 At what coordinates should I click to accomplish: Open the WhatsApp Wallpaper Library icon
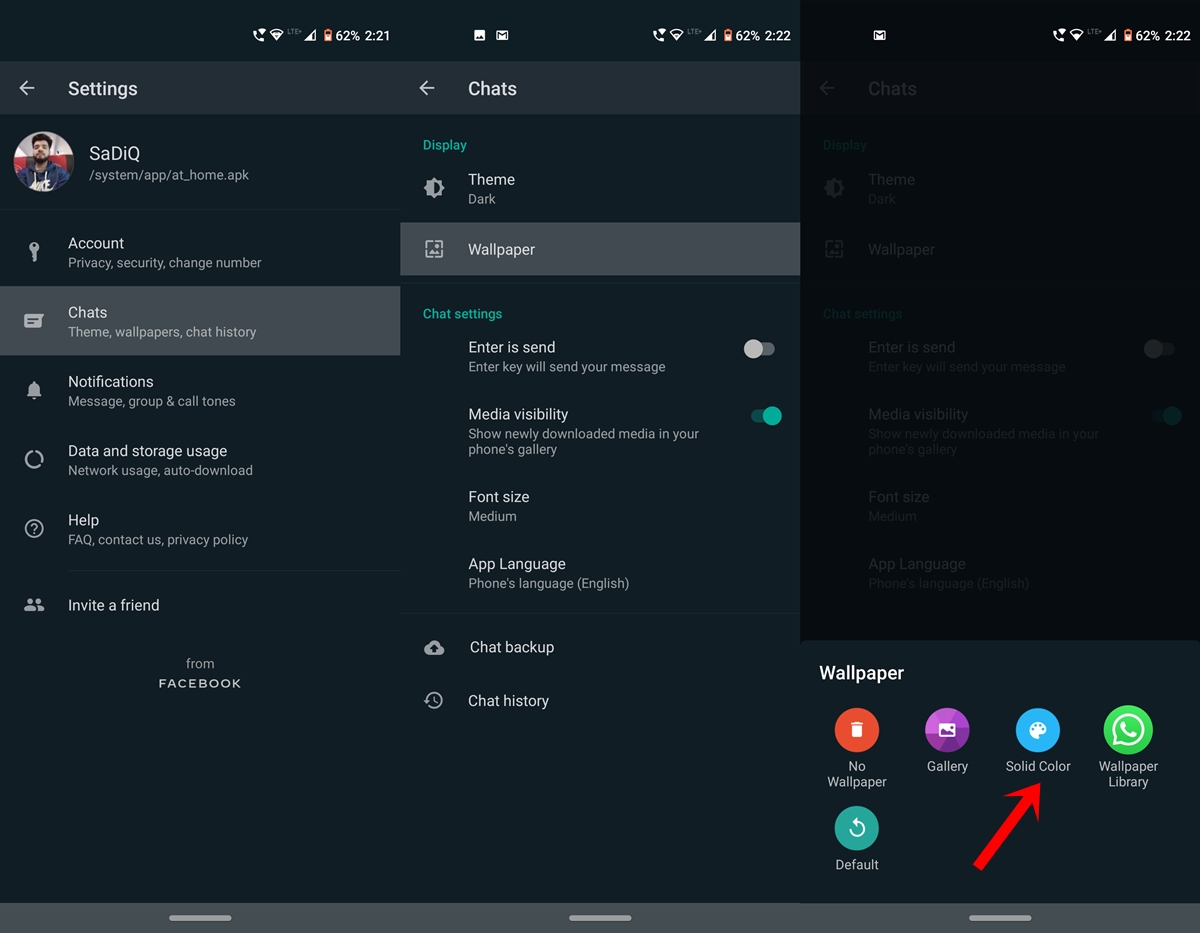pos(1128,730)
